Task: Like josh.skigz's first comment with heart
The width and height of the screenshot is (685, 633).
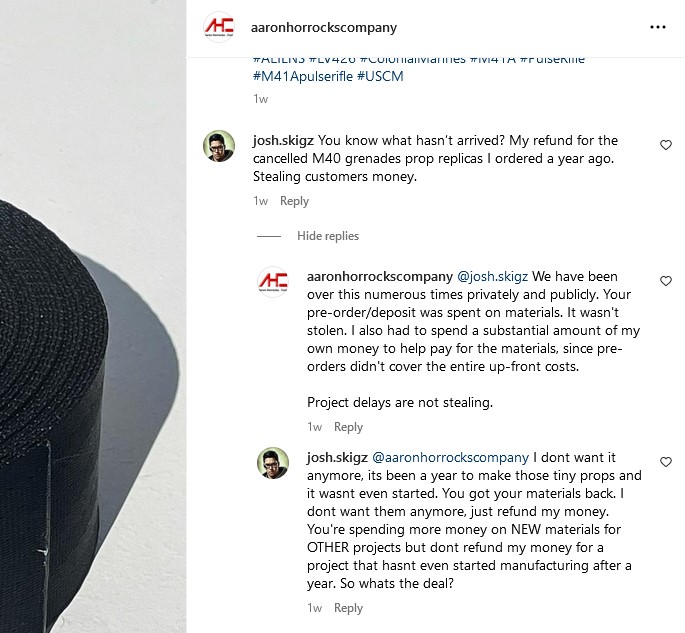Action: tap(665, 145)
